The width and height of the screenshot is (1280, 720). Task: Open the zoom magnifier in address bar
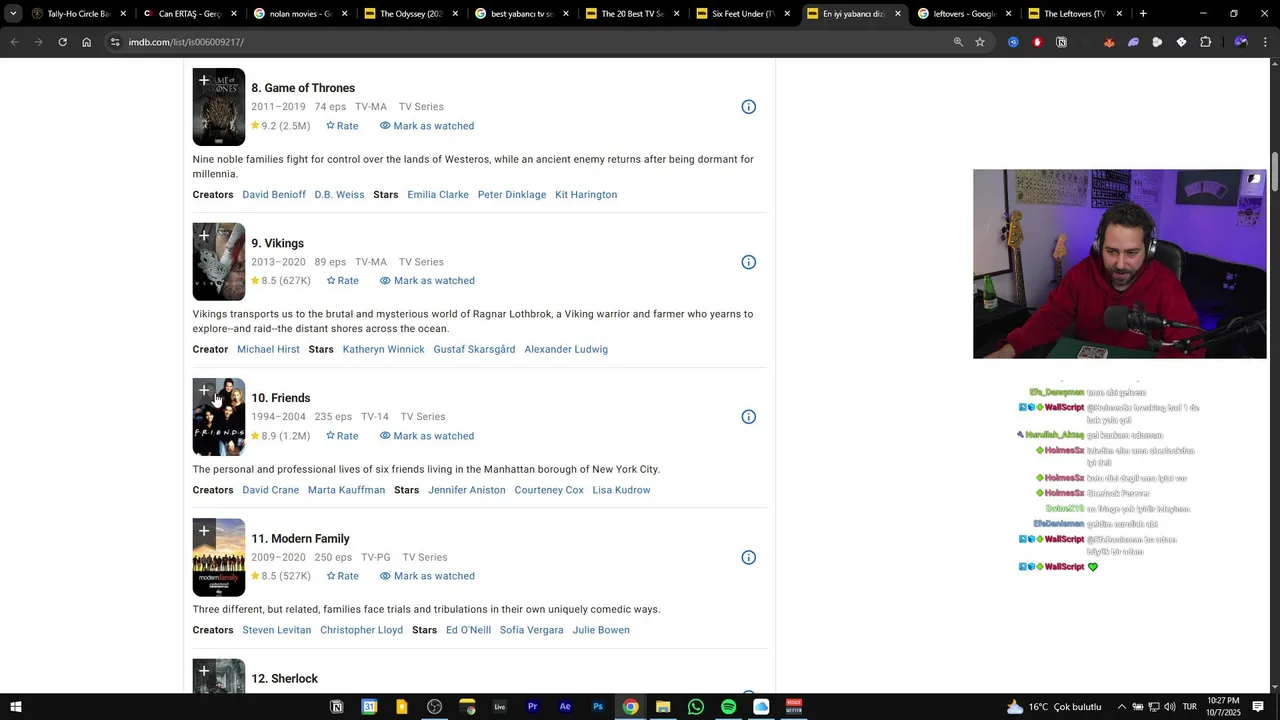[958, 42]
